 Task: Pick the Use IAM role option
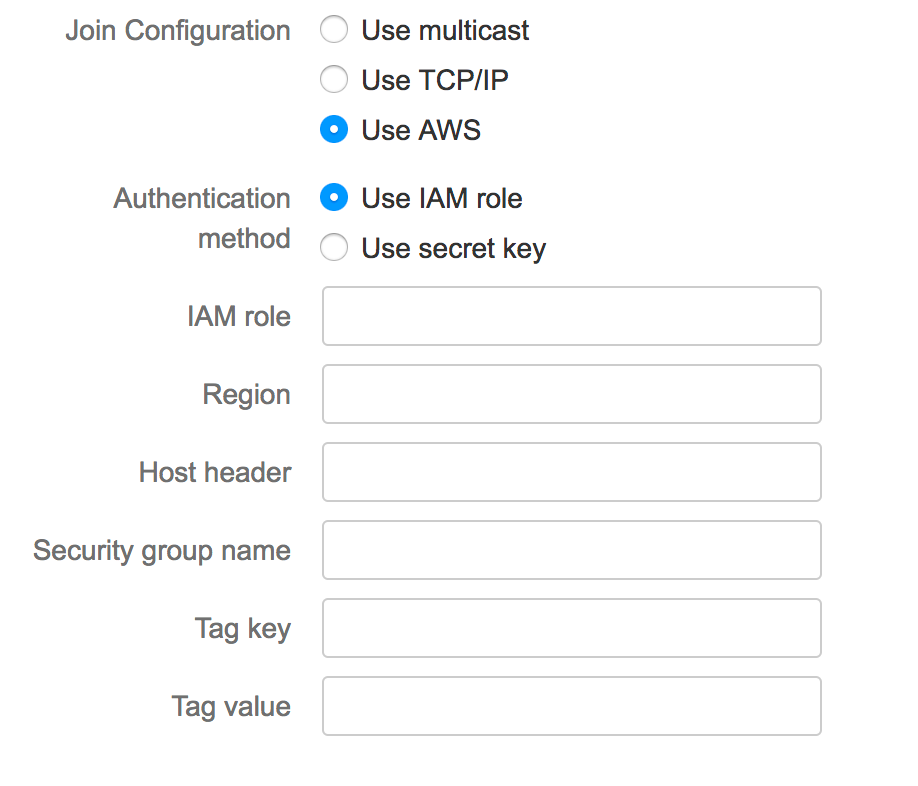(x=334, y=198)
